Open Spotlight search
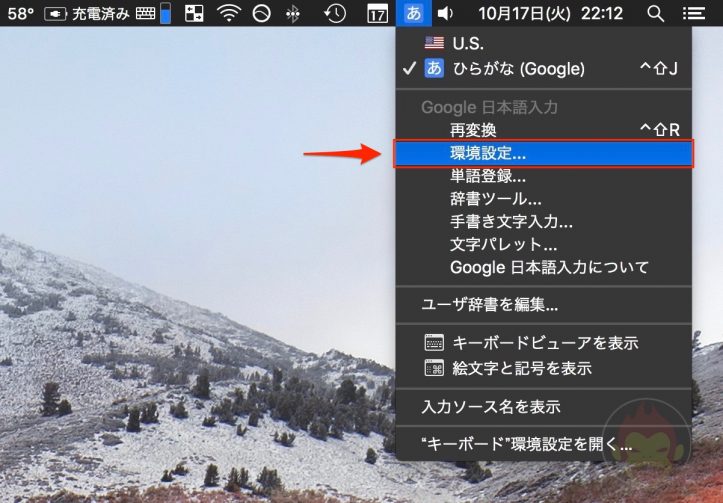This screenshot has height=503, width=723. tap(655, 14)
